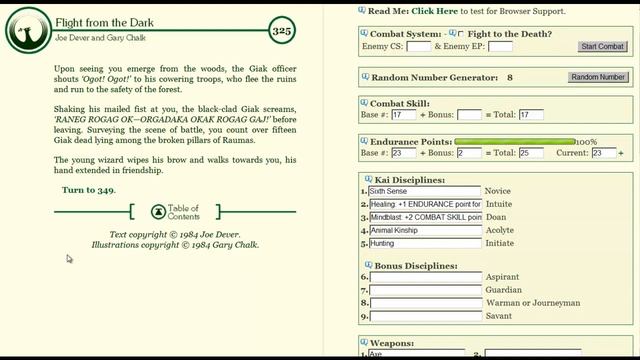This screenshot has height=360, width=640.
Task: Click the 'Doan' rank label
Action: pyautogui.click(x=496, y=217)
